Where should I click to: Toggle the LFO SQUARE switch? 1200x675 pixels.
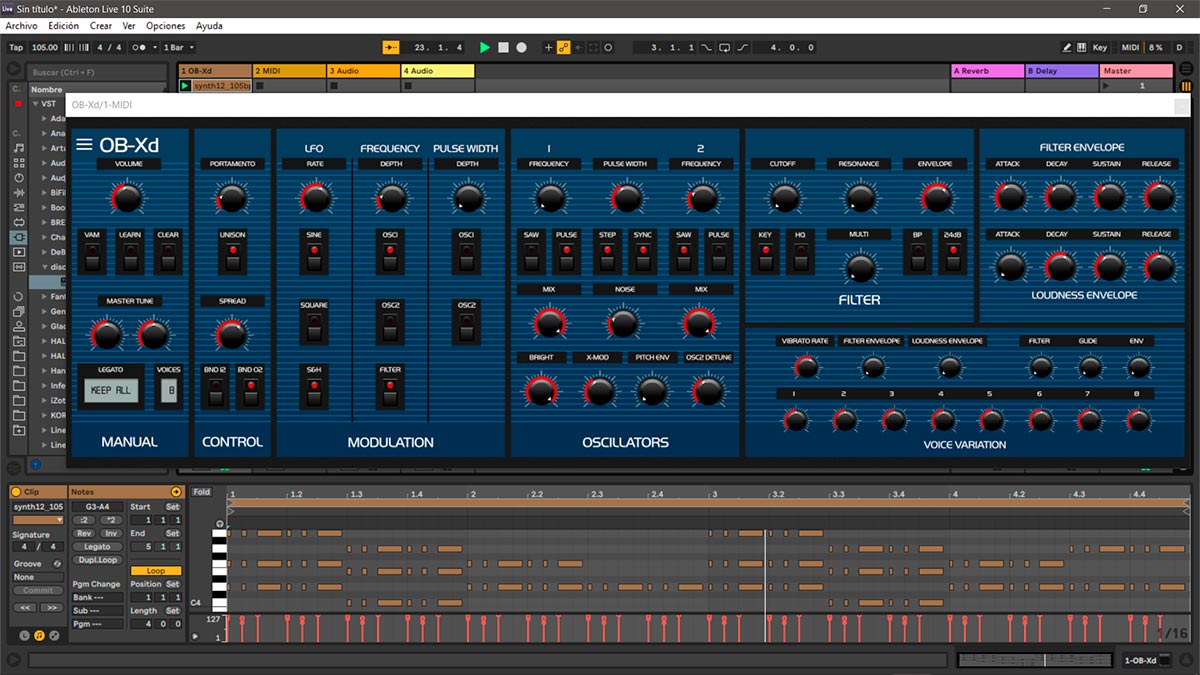click(x=314, y=329)
